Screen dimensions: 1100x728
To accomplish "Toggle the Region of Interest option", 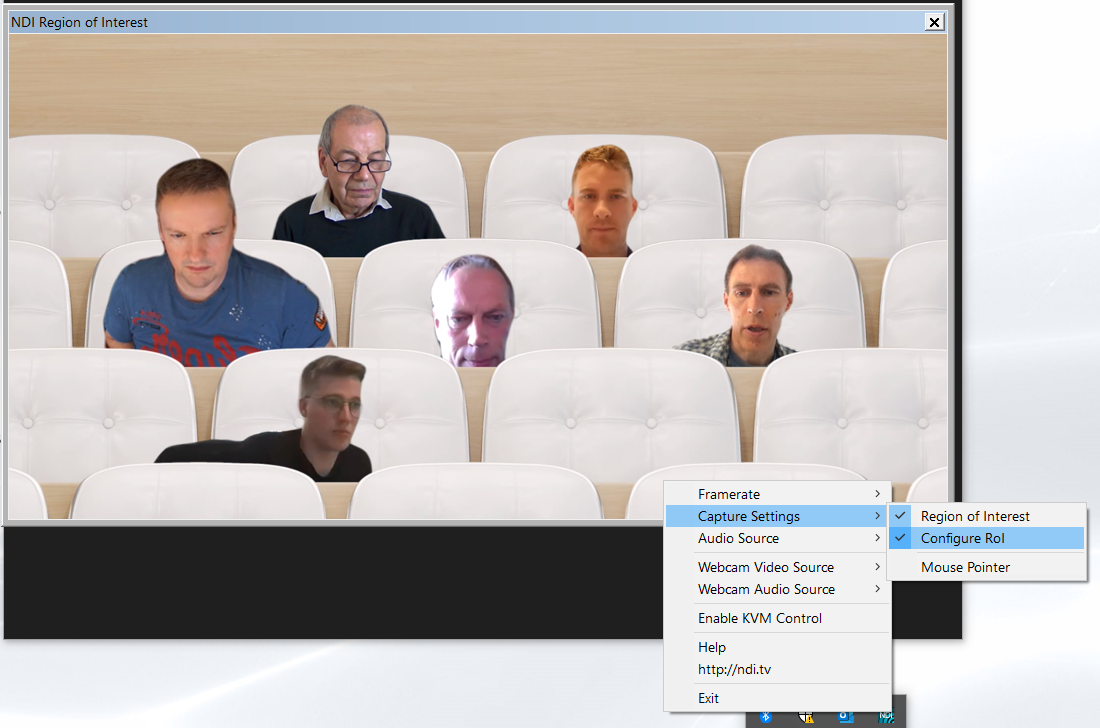I will pyautogui.click(x=974, y=516).
